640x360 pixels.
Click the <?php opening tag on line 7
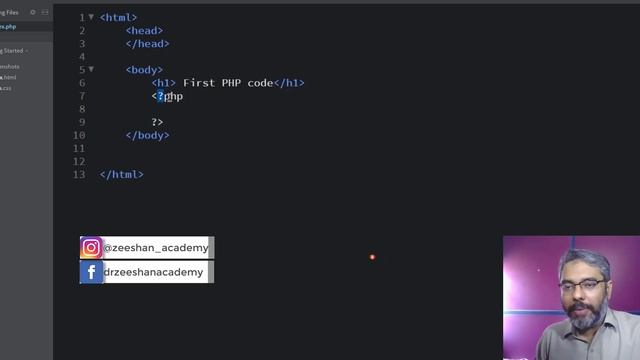click(167, 96)
